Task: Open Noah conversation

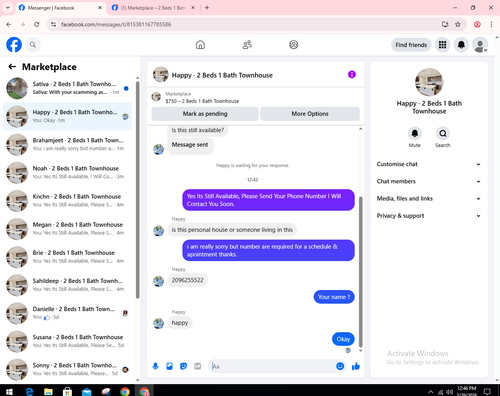Action: click(x=67, y=173)
